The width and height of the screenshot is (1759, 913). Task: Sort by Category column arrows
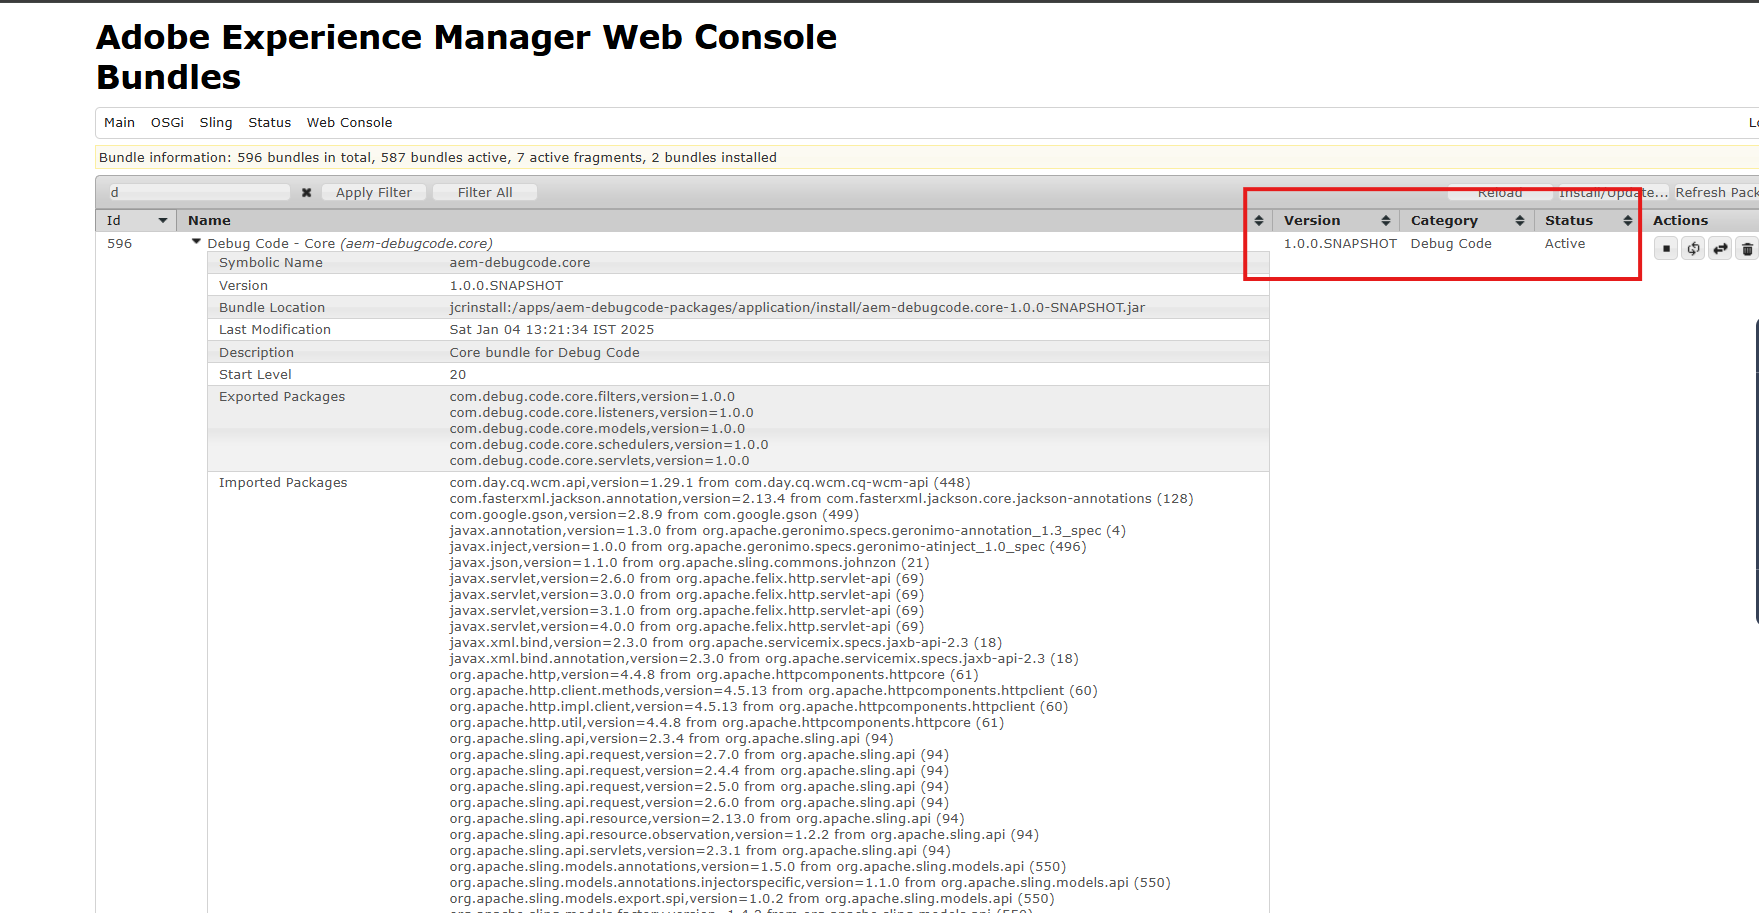(1519, 221)
